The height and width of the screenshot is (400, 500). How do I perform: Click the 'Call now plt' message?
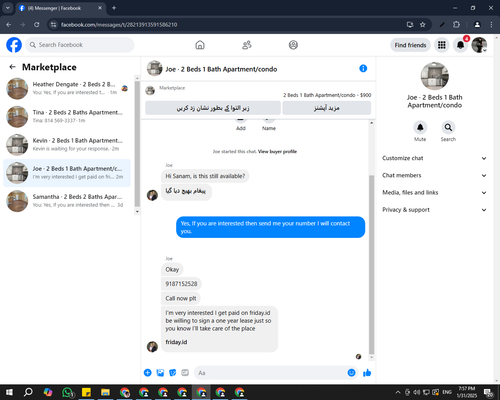(x=181, y=298)
